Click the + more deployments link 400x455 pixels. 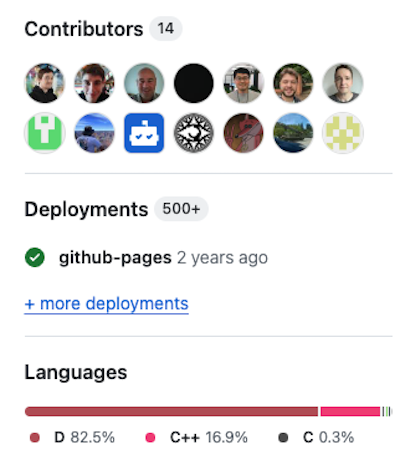click(107, 304)
